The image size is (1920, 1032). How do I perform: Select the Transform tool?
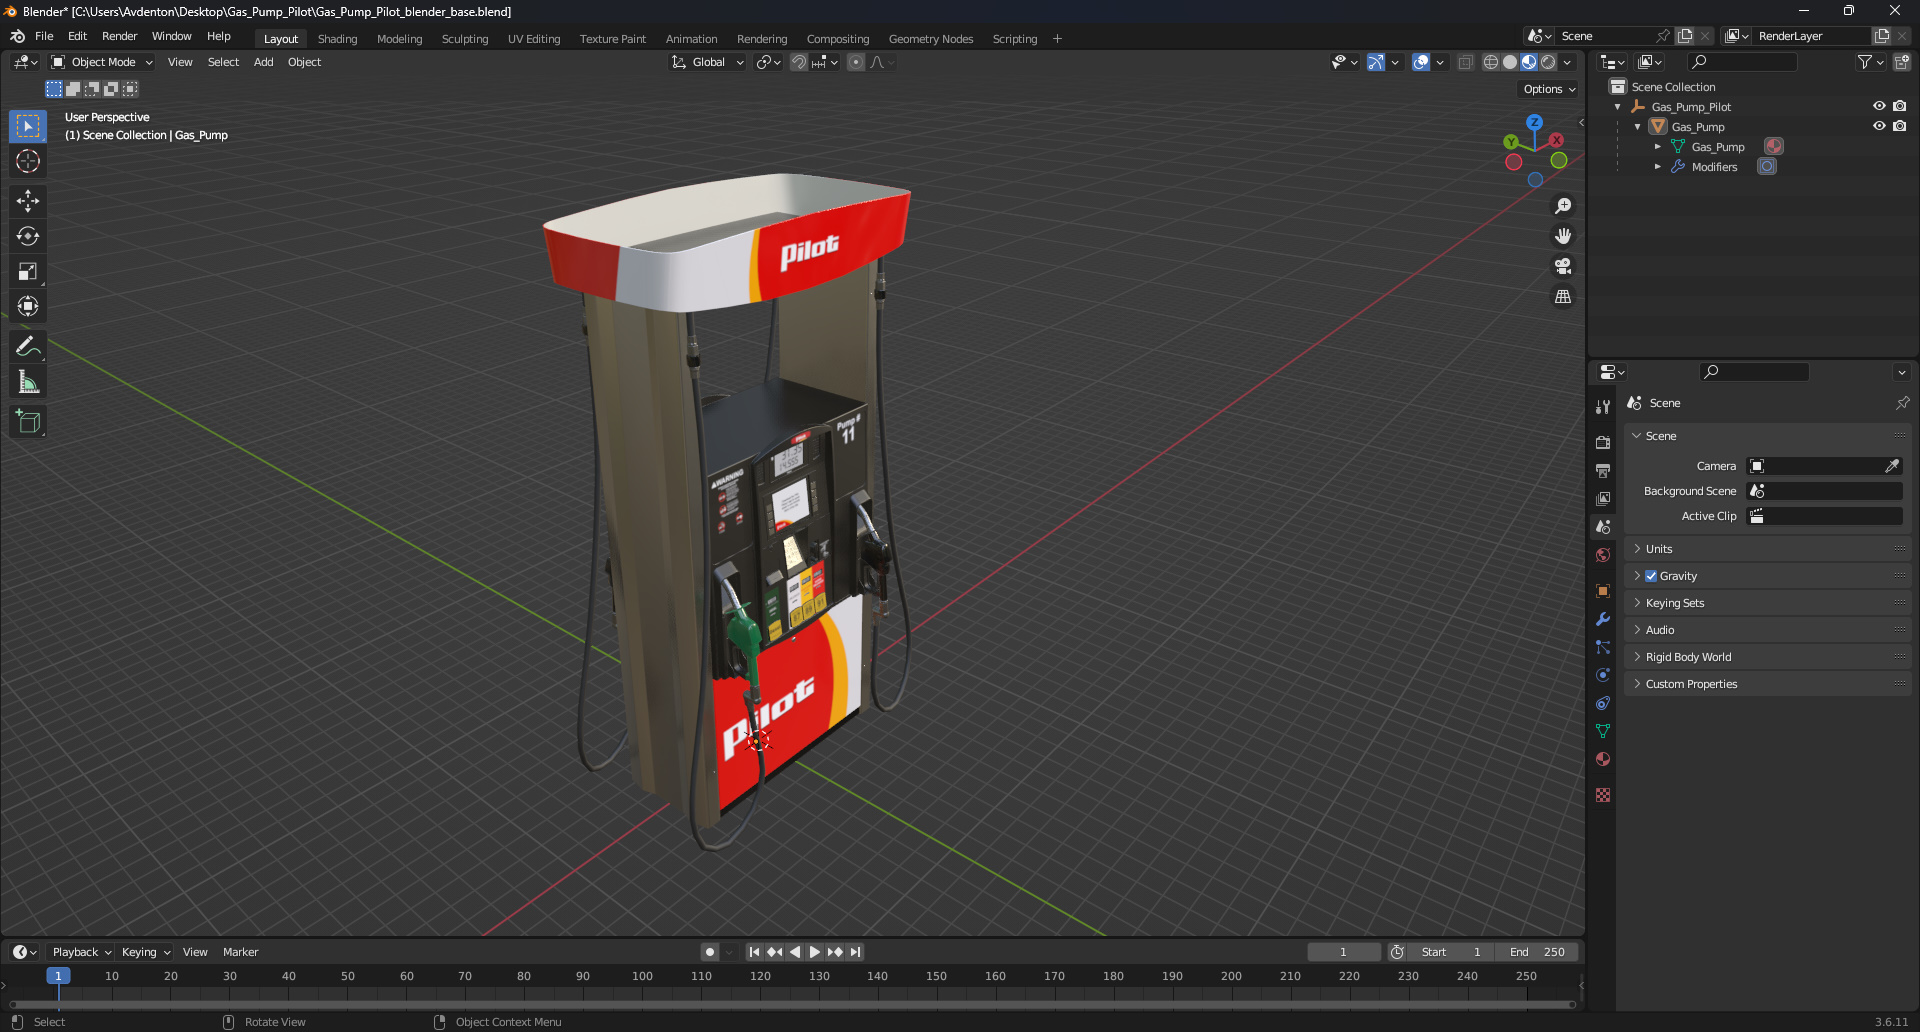pyautogui.click(x=28, y=306)
